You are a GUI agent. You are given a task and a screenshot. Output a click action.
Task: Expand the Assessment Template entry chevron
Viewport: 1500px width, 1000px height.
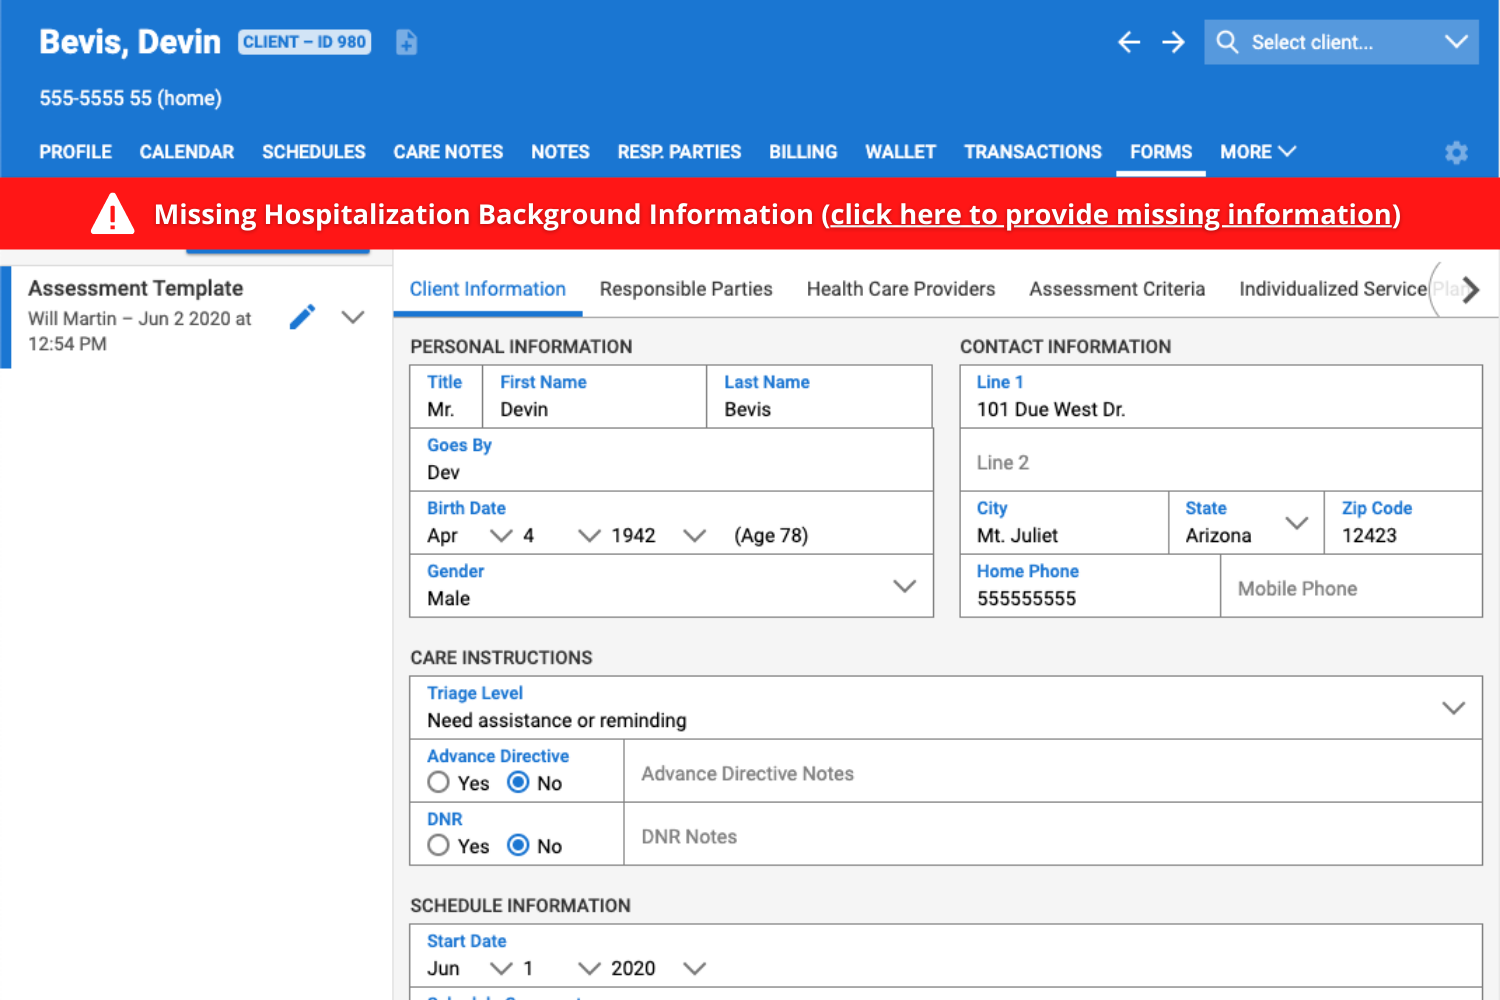353,316
